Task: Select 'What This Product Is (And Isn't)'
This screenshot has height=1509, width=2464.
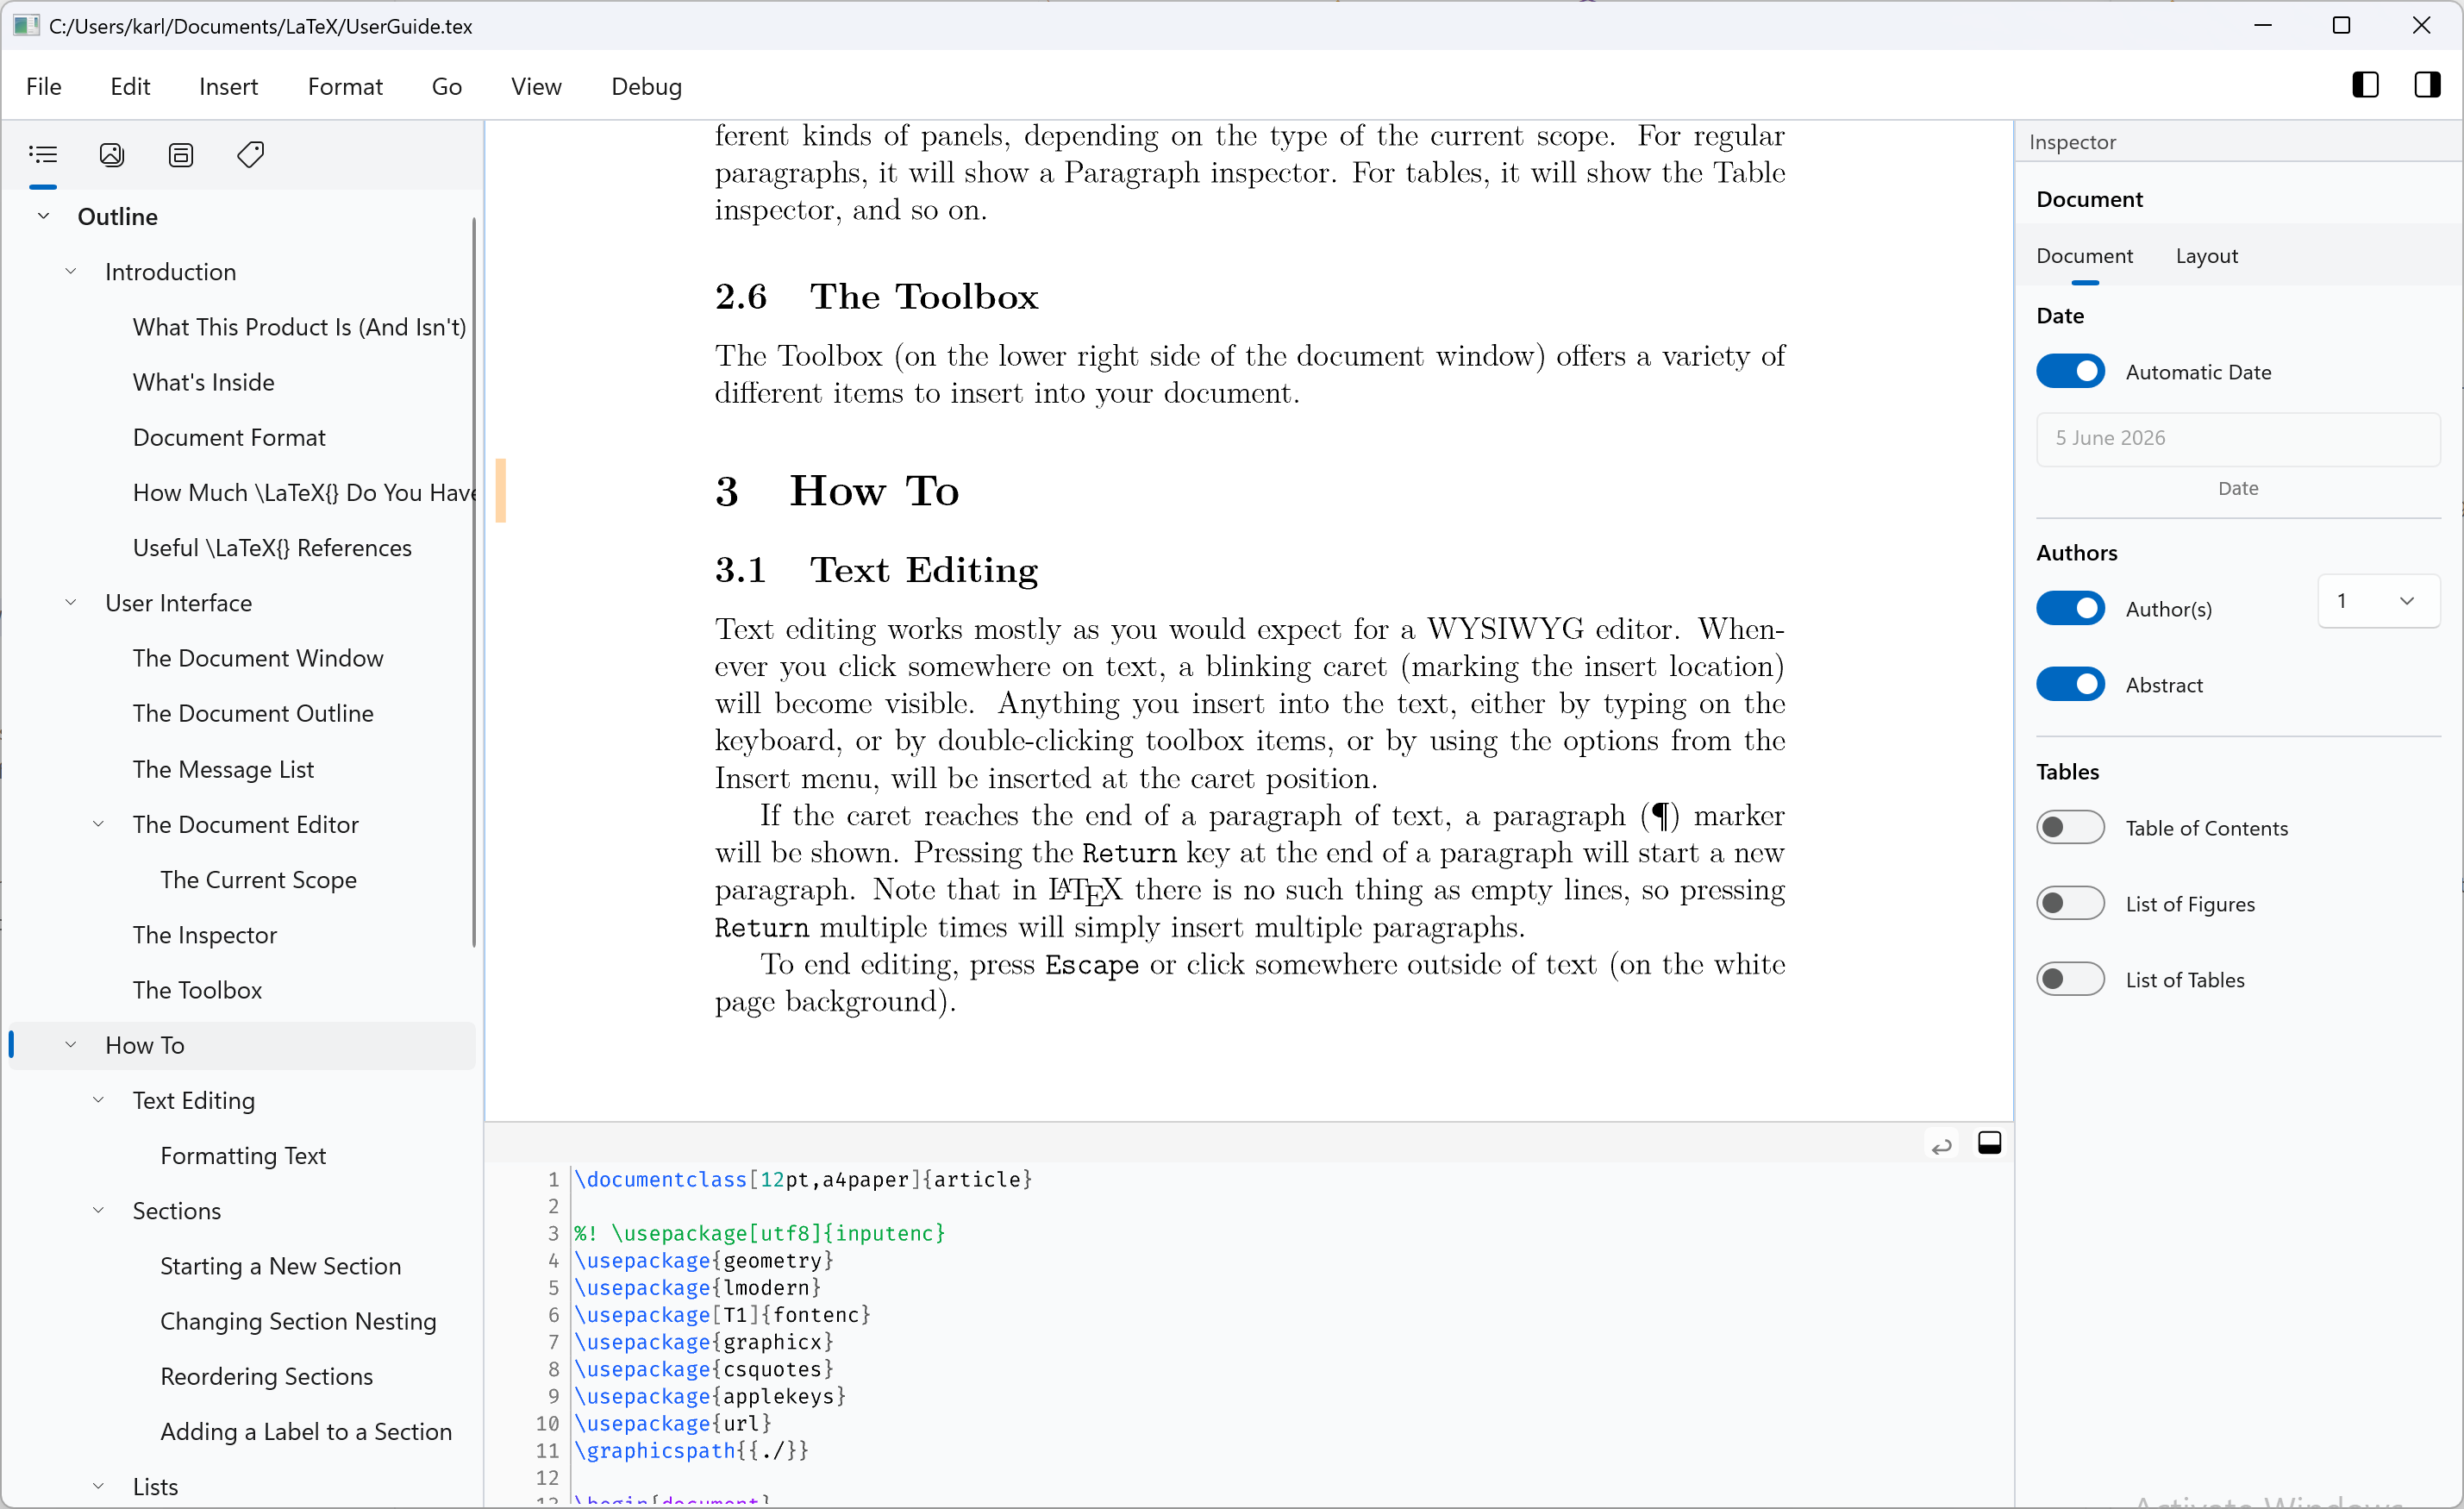Action: [299, 327]
